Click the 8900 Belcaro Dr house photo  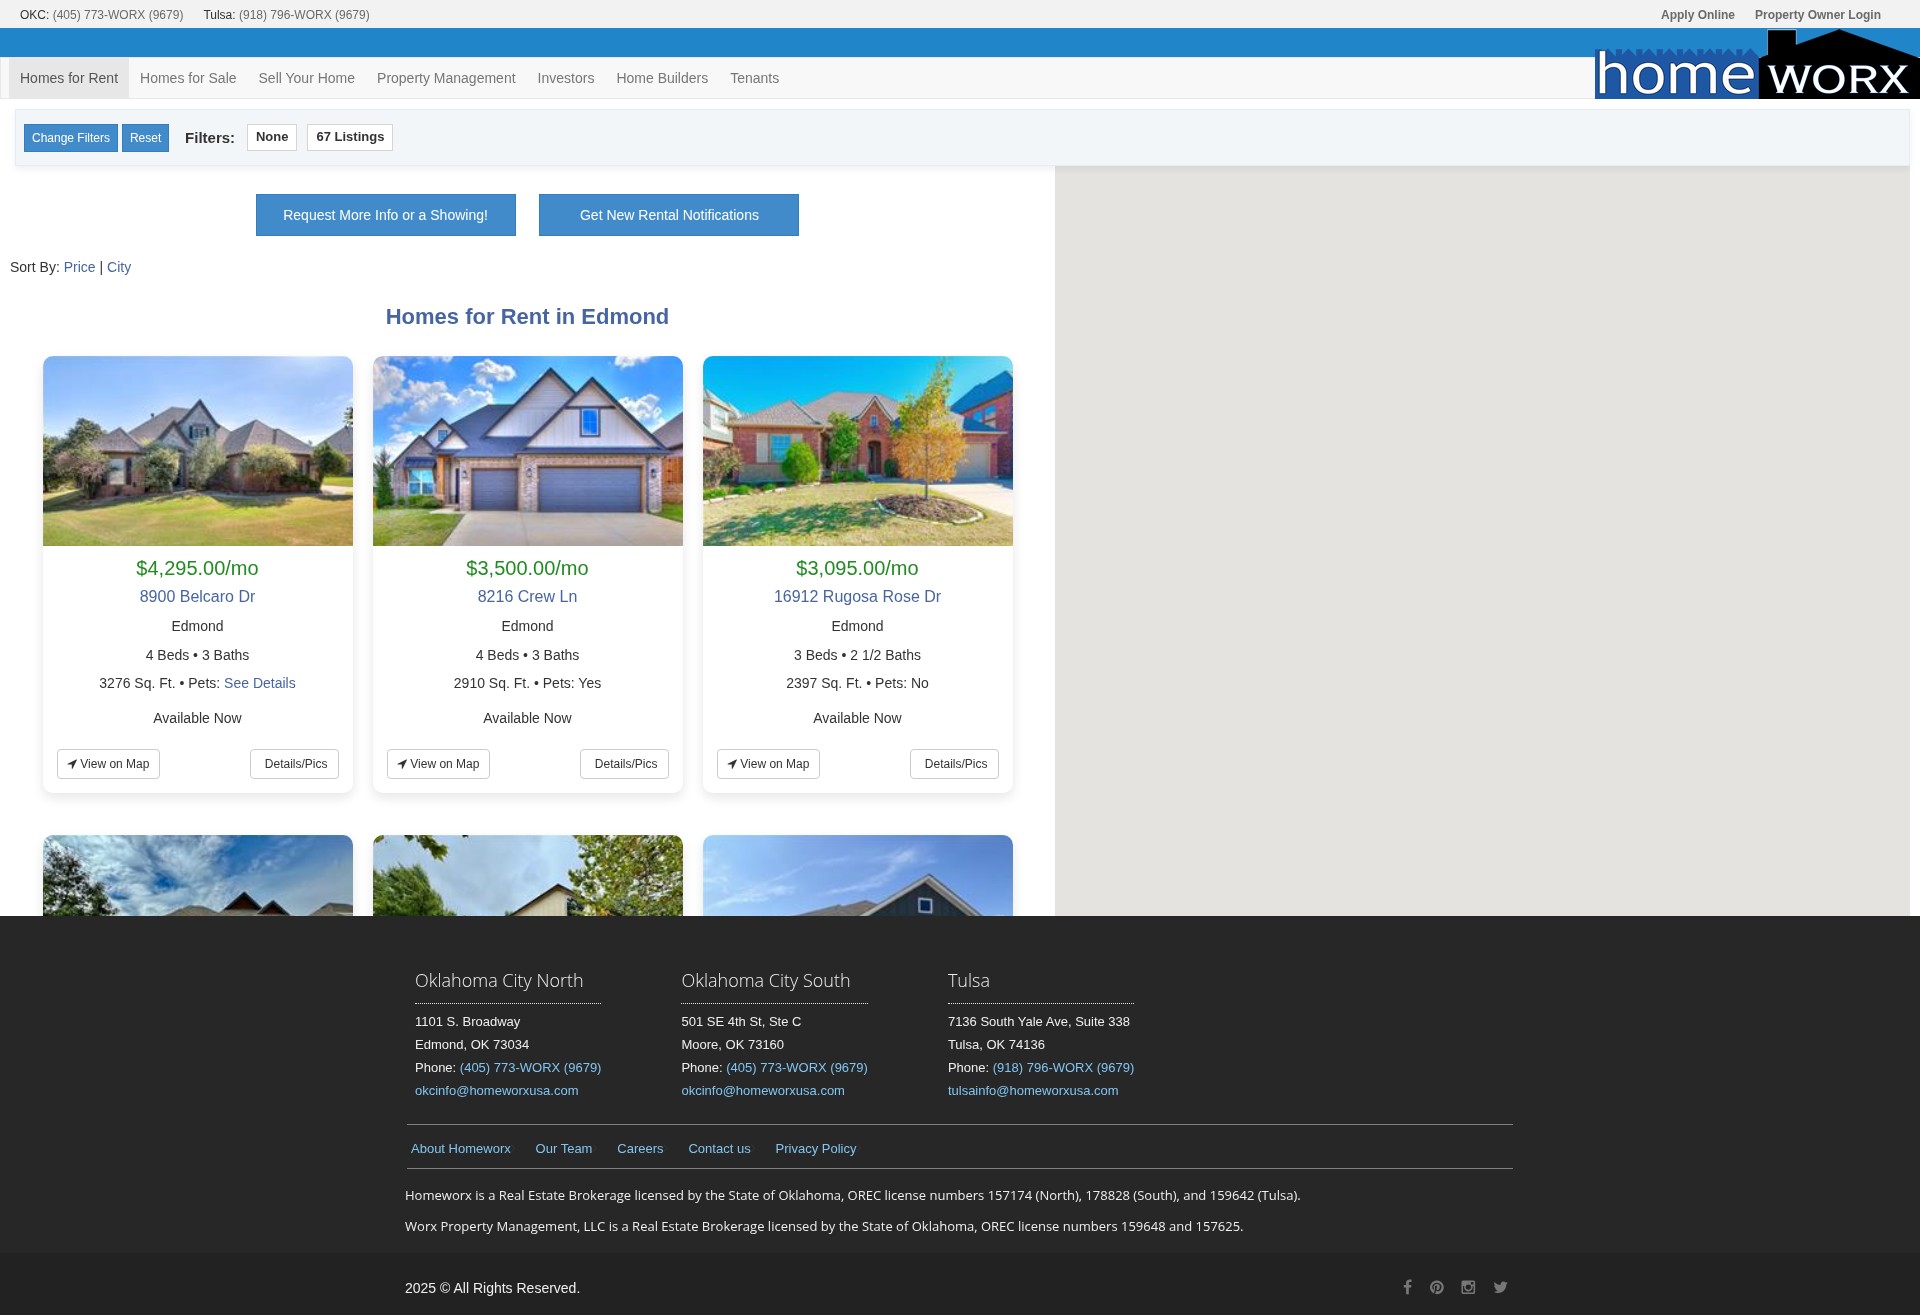click(x=198, y=451)
